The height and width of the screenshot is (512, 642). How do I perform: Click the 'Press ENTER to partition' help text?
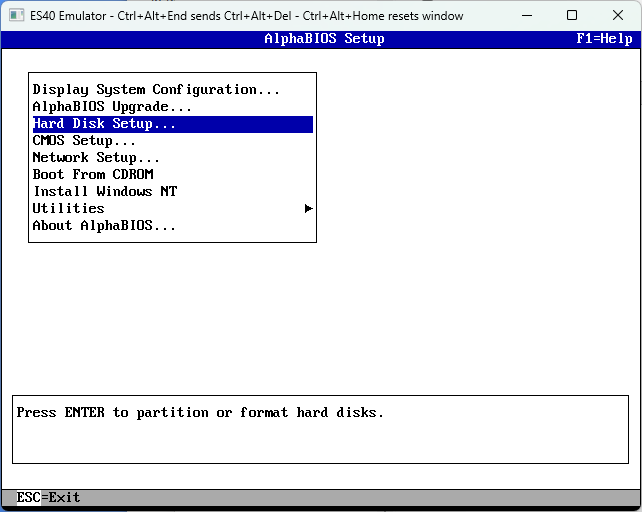(x=200, y=412)
